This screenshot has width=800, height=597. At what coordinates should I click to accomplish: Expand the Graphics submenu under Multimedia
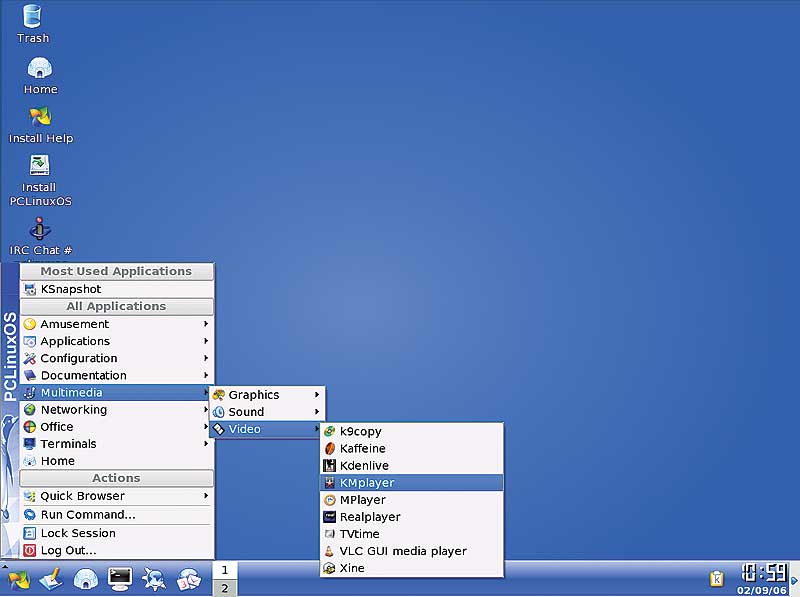tap(267, 395)
